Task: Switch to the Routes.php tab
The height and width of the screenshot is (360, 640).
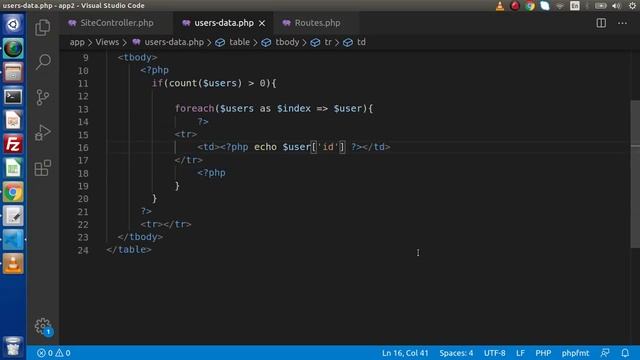Action: [317, 23]
